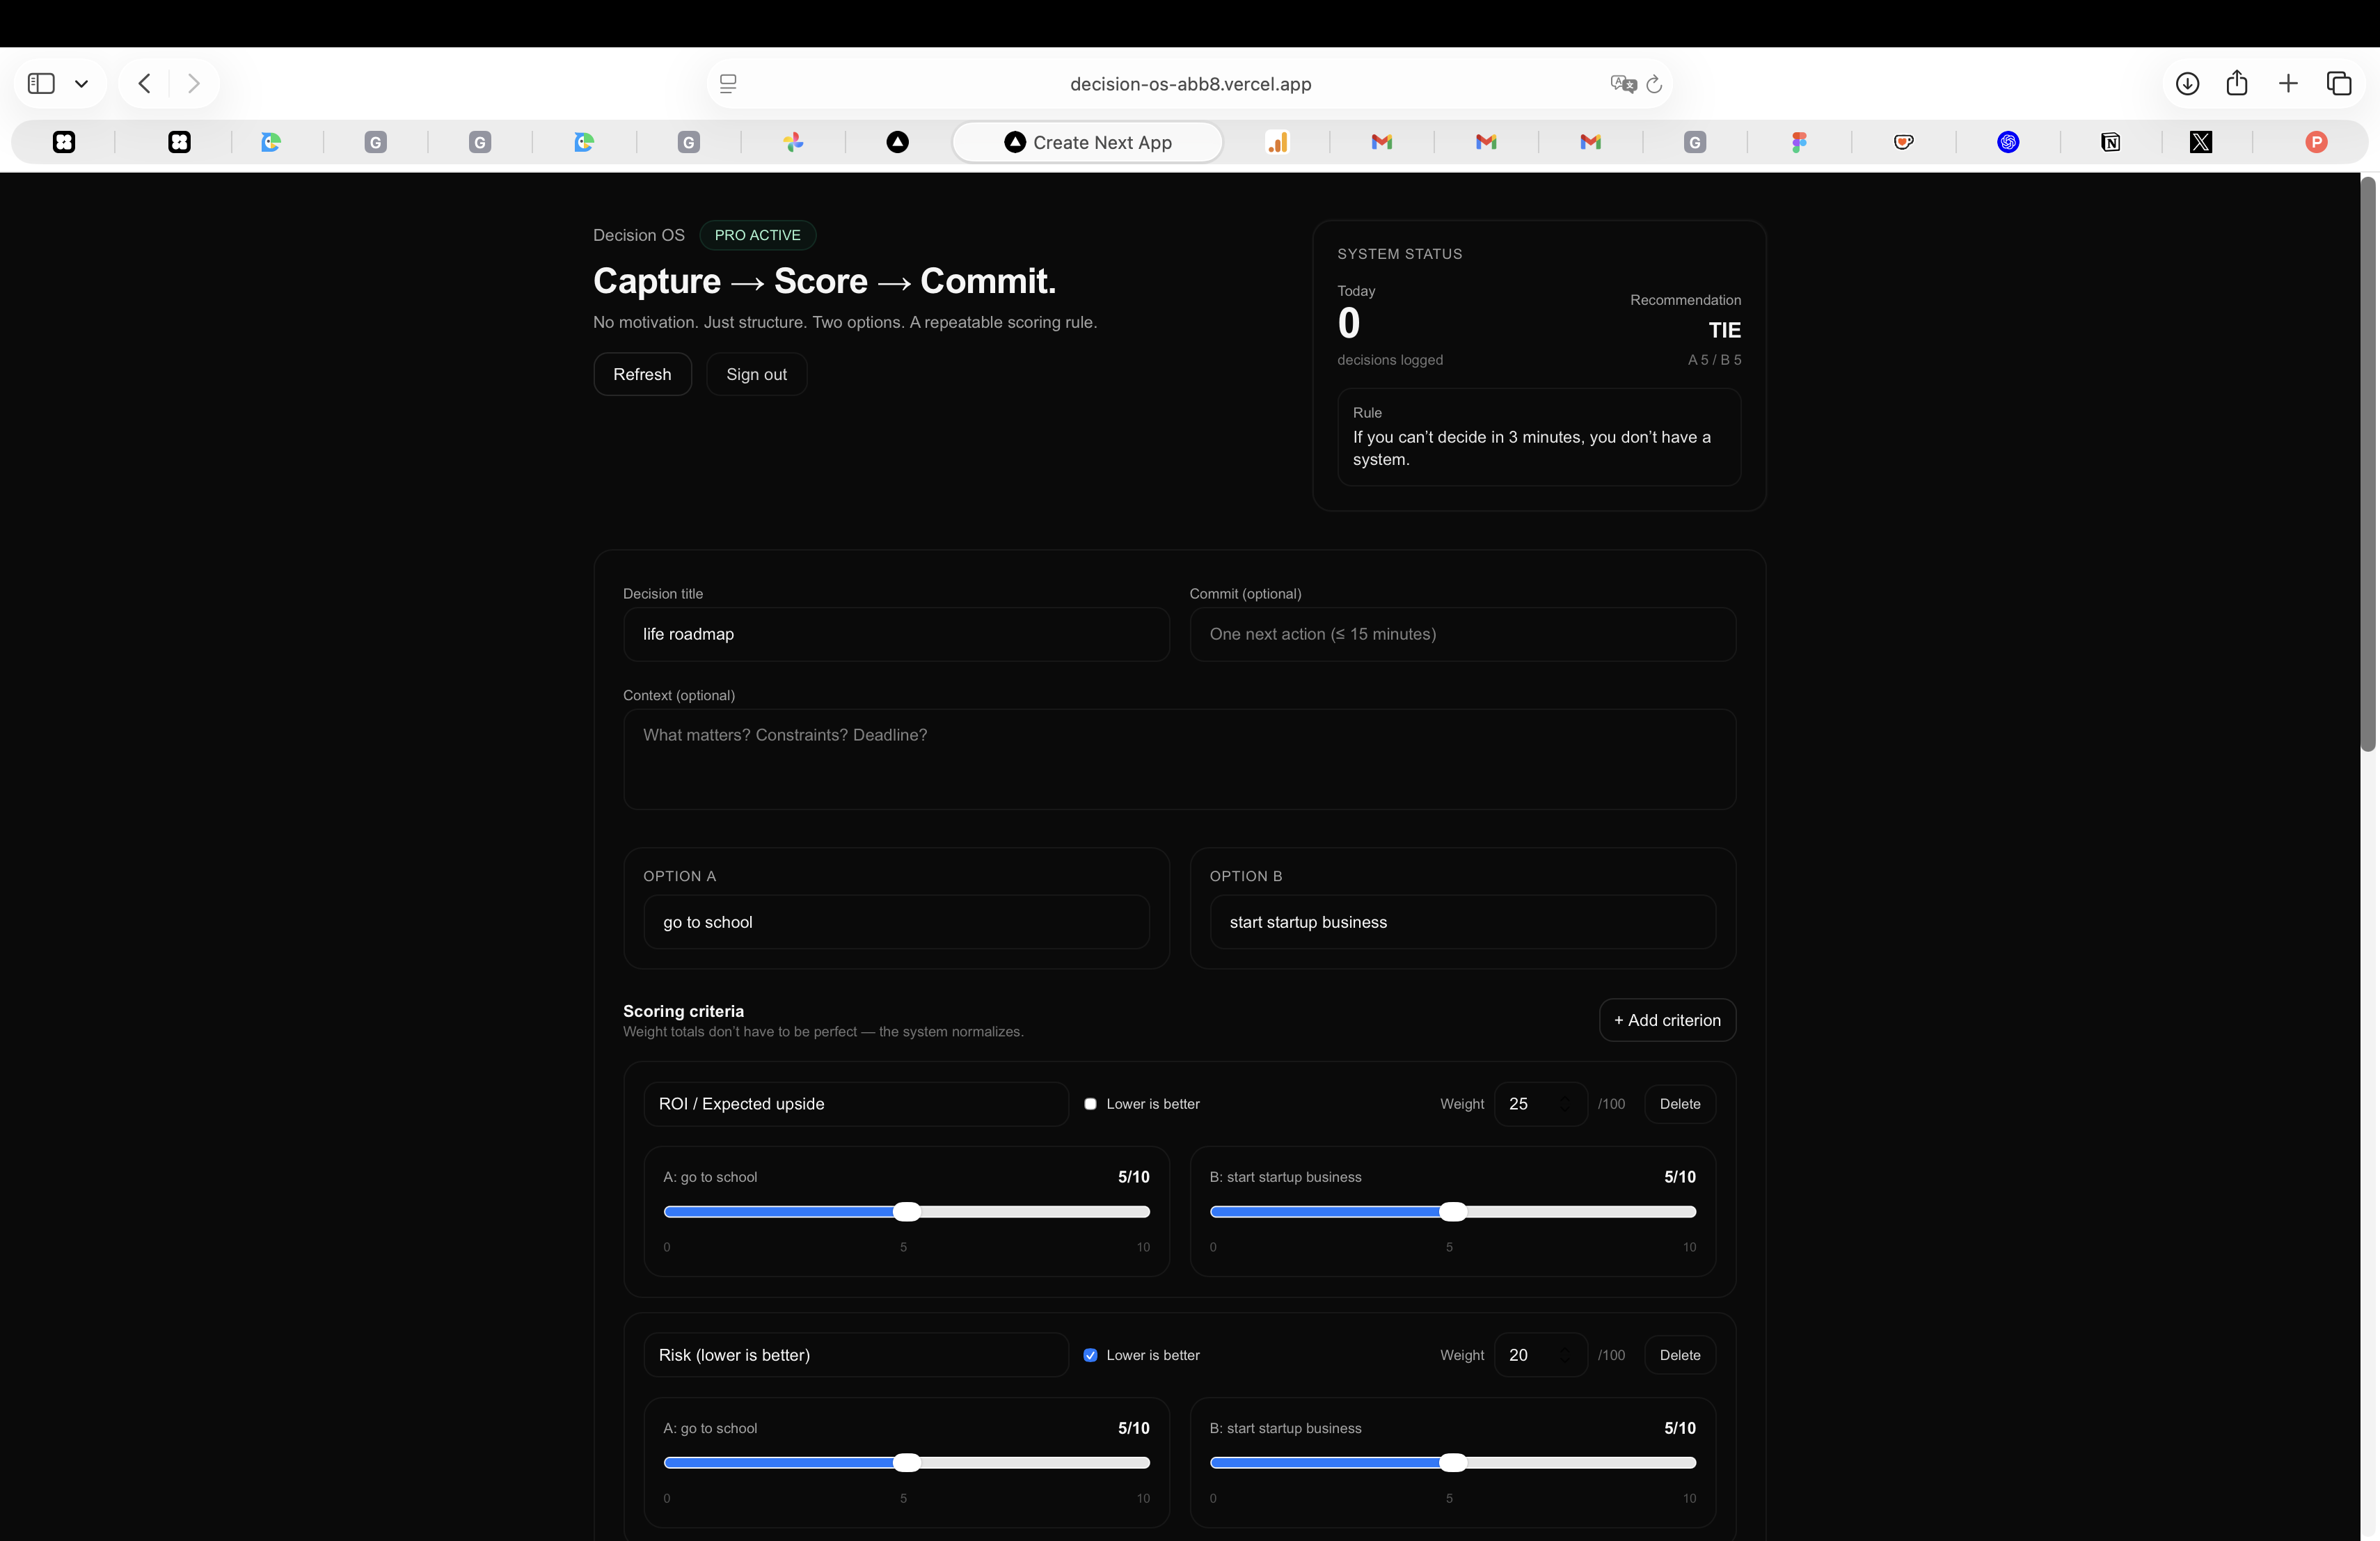This screenshot has height=1541, width=2380.
Task: Decrement the Risk weight stepper
Action: pyautogui.click(x=1567, y=1362)
